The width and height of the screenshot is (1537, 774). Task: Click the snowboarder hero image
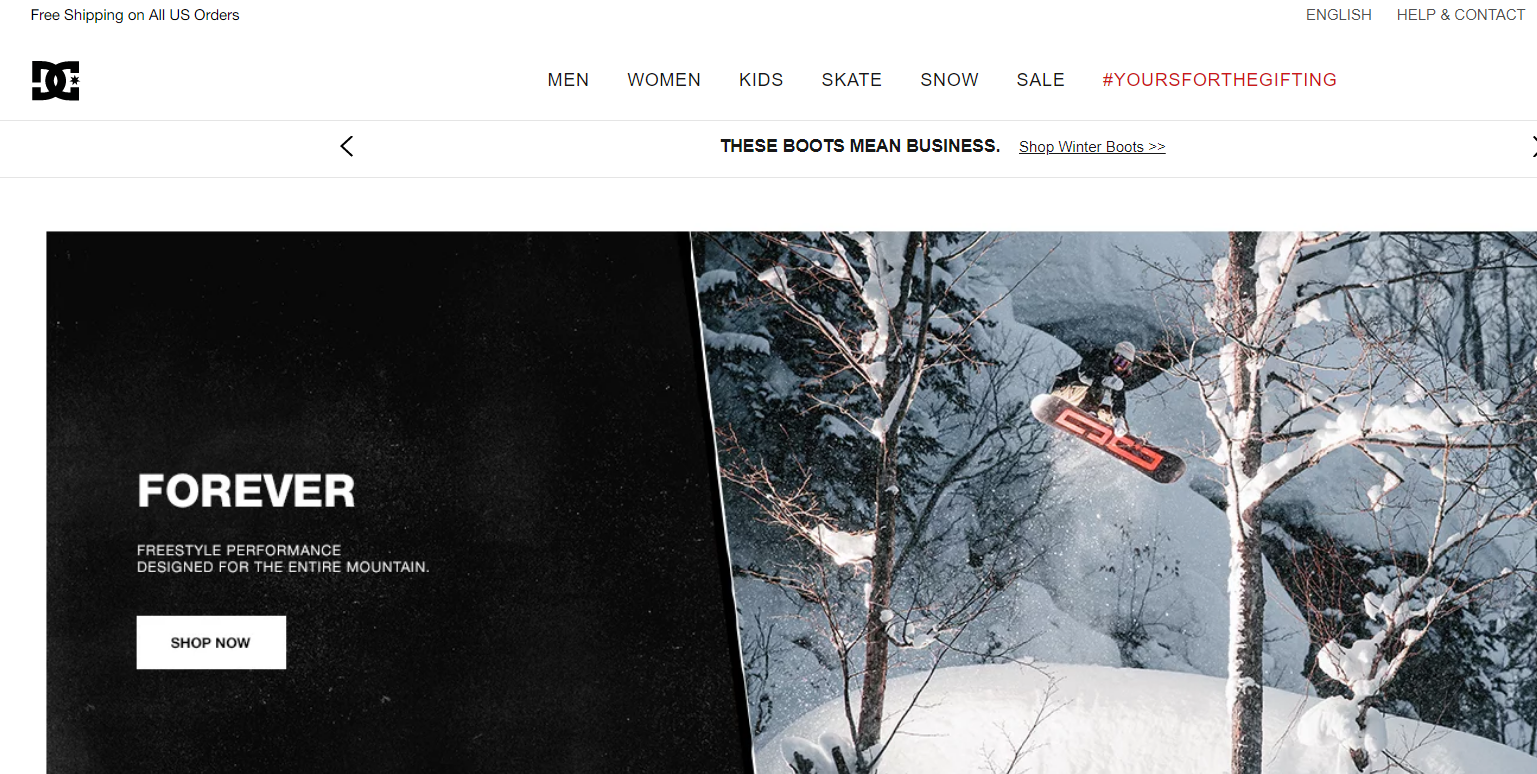(1115, 503)
